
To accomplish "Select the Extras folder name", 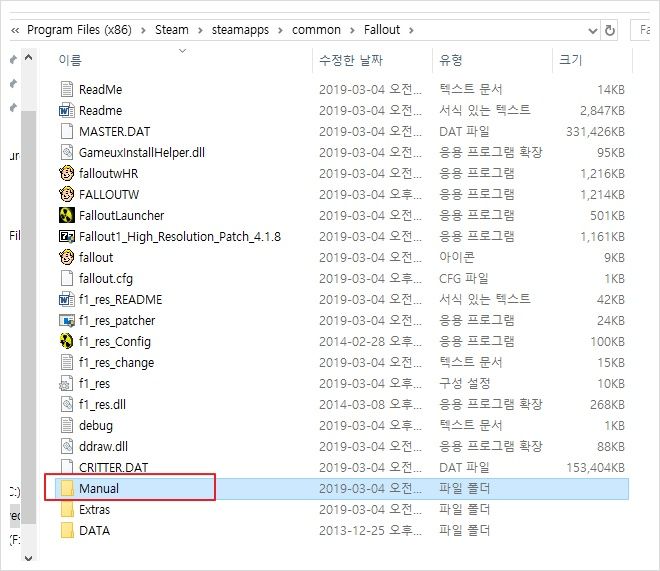I will tap(94, 510).
